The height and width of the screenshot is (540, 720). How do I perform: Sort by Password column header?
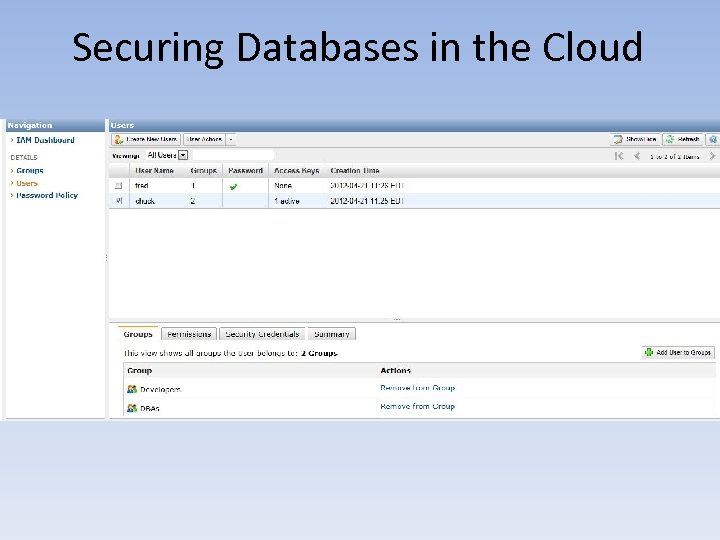pos(245,171)
